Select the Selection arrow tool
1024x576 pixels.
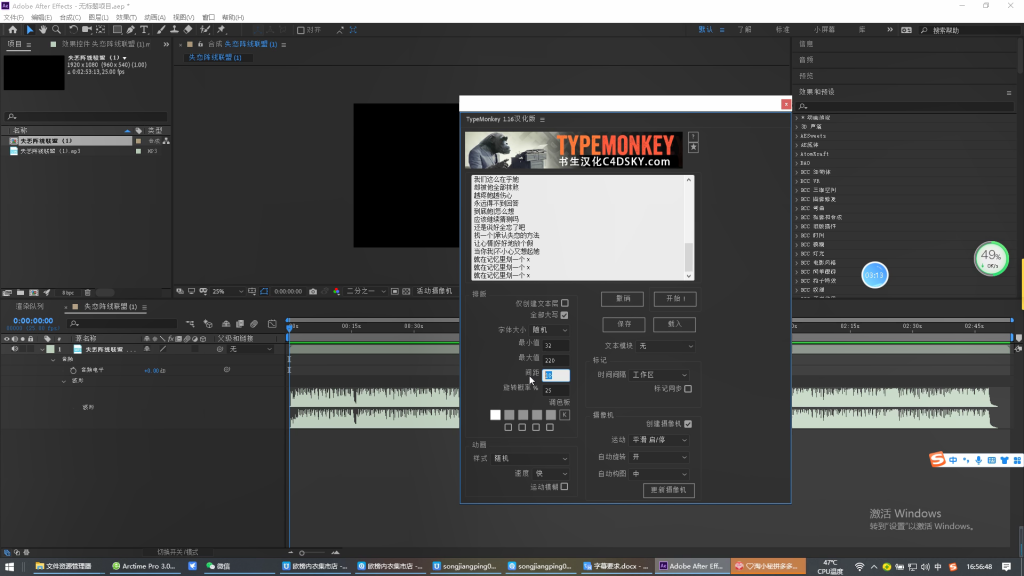click(x=29, y=29)
